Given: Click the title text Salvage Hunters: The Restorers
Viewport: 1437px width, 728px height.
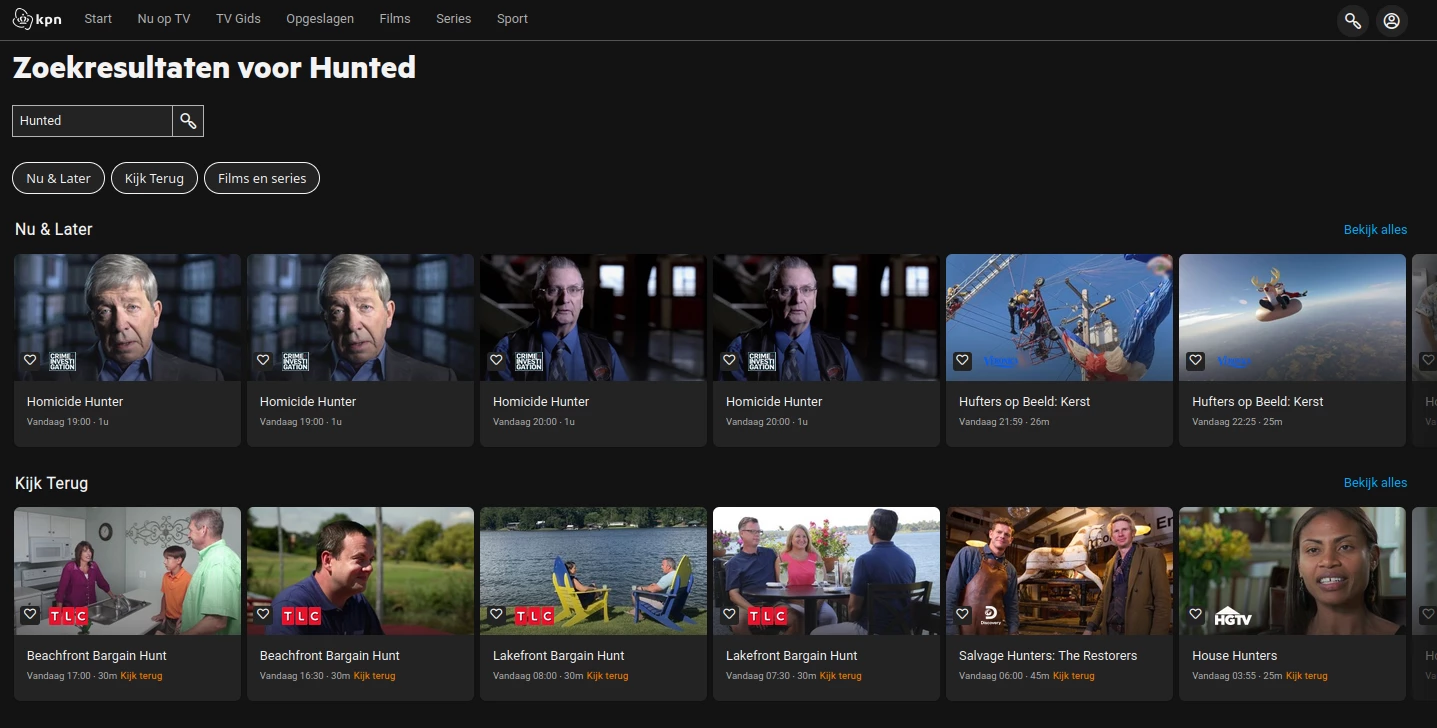Looking at the screenshot, I should tap(1048, 656).
